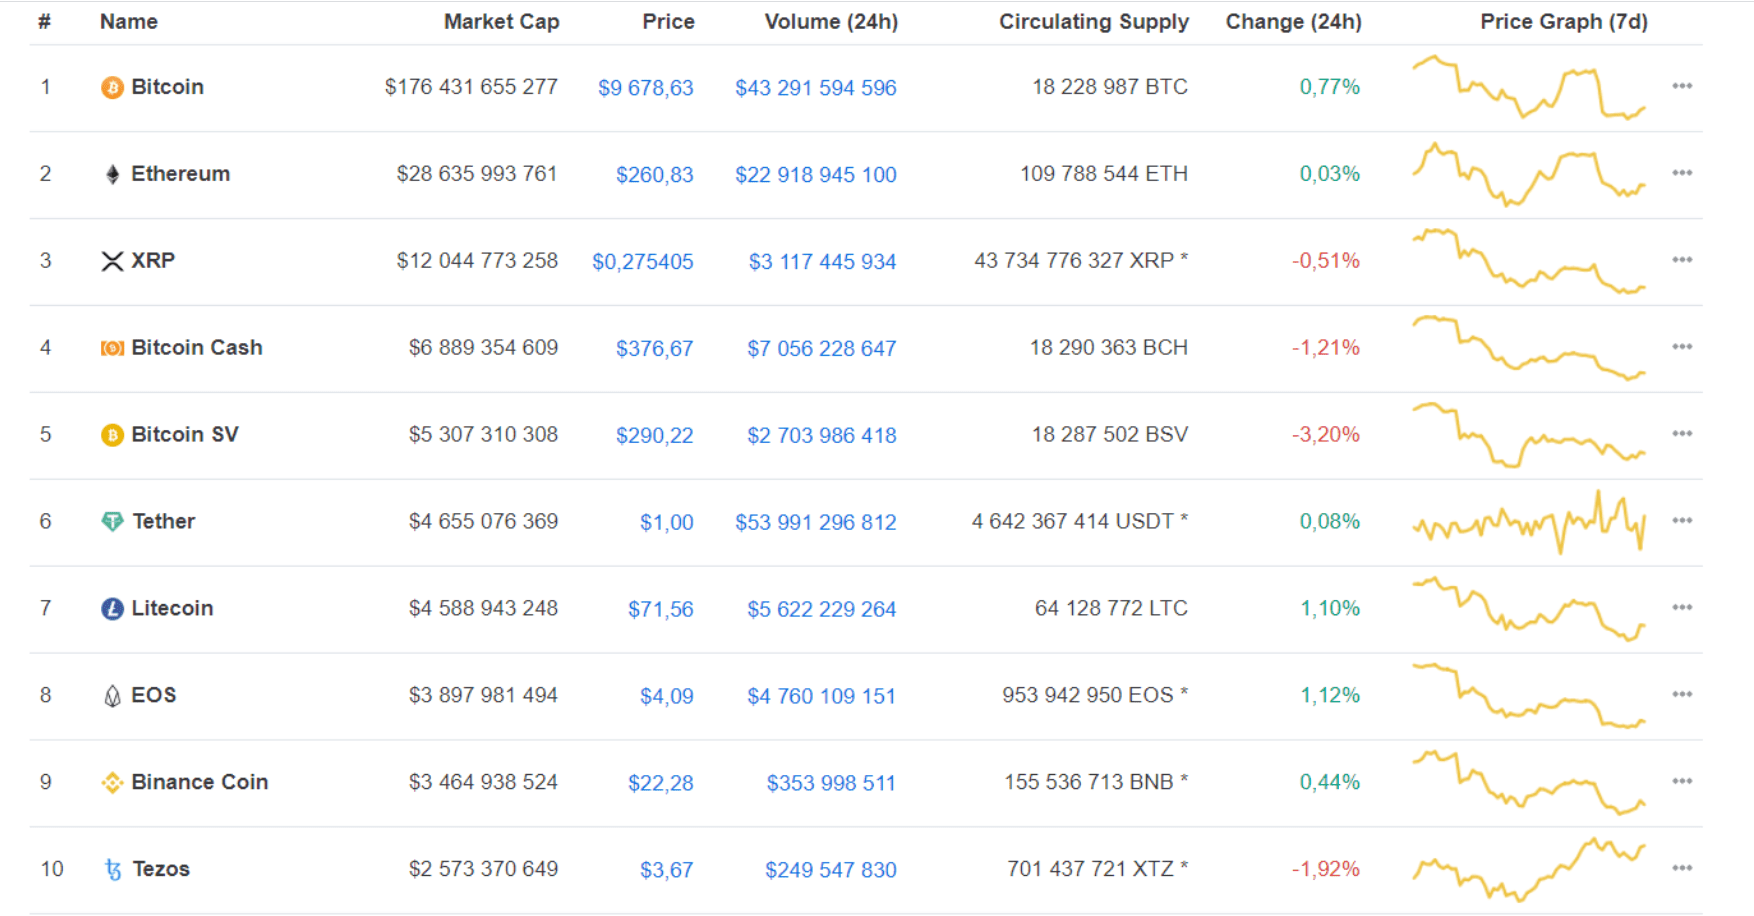Click XRP price $0,275405
The width and height of the screenshot is (1754, 916).
coord(643,262)
